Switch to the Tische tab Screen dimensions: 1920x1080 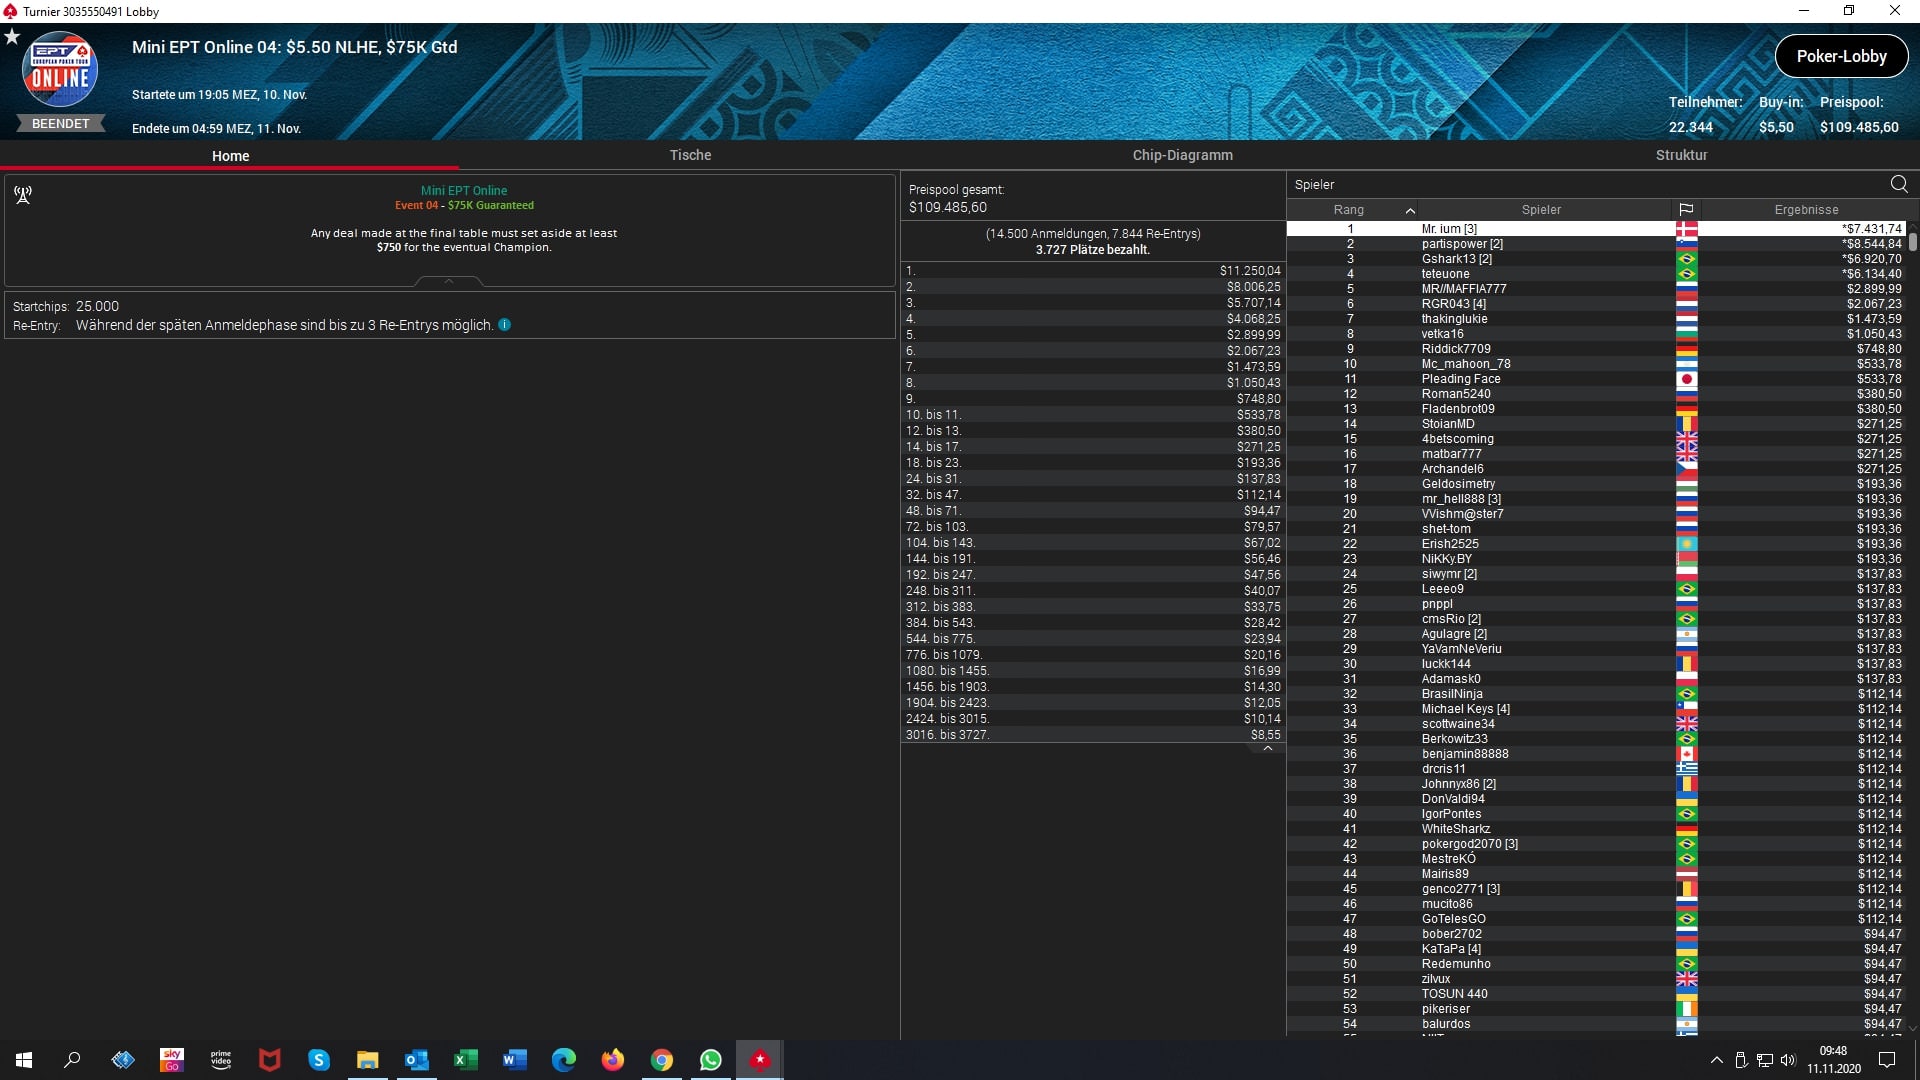pos(690,155)
